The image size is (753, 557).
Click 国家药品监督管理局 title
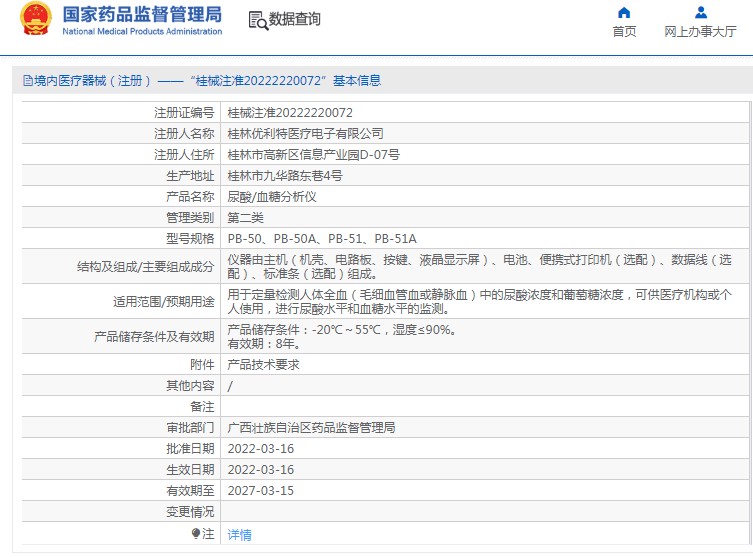click(x=142, y=14)
